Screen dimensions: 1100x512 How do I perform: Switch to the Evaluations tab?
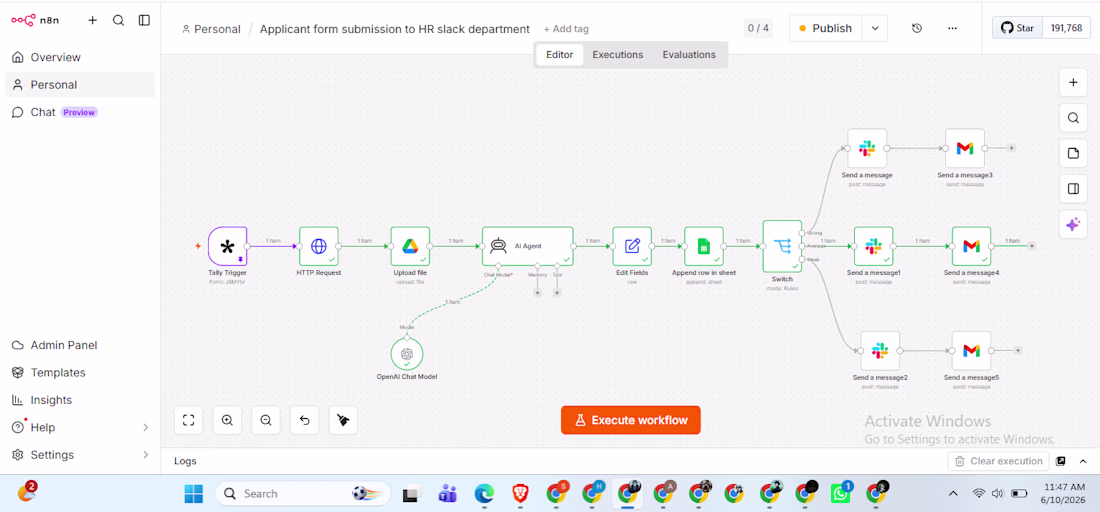(x=689, y=55)
